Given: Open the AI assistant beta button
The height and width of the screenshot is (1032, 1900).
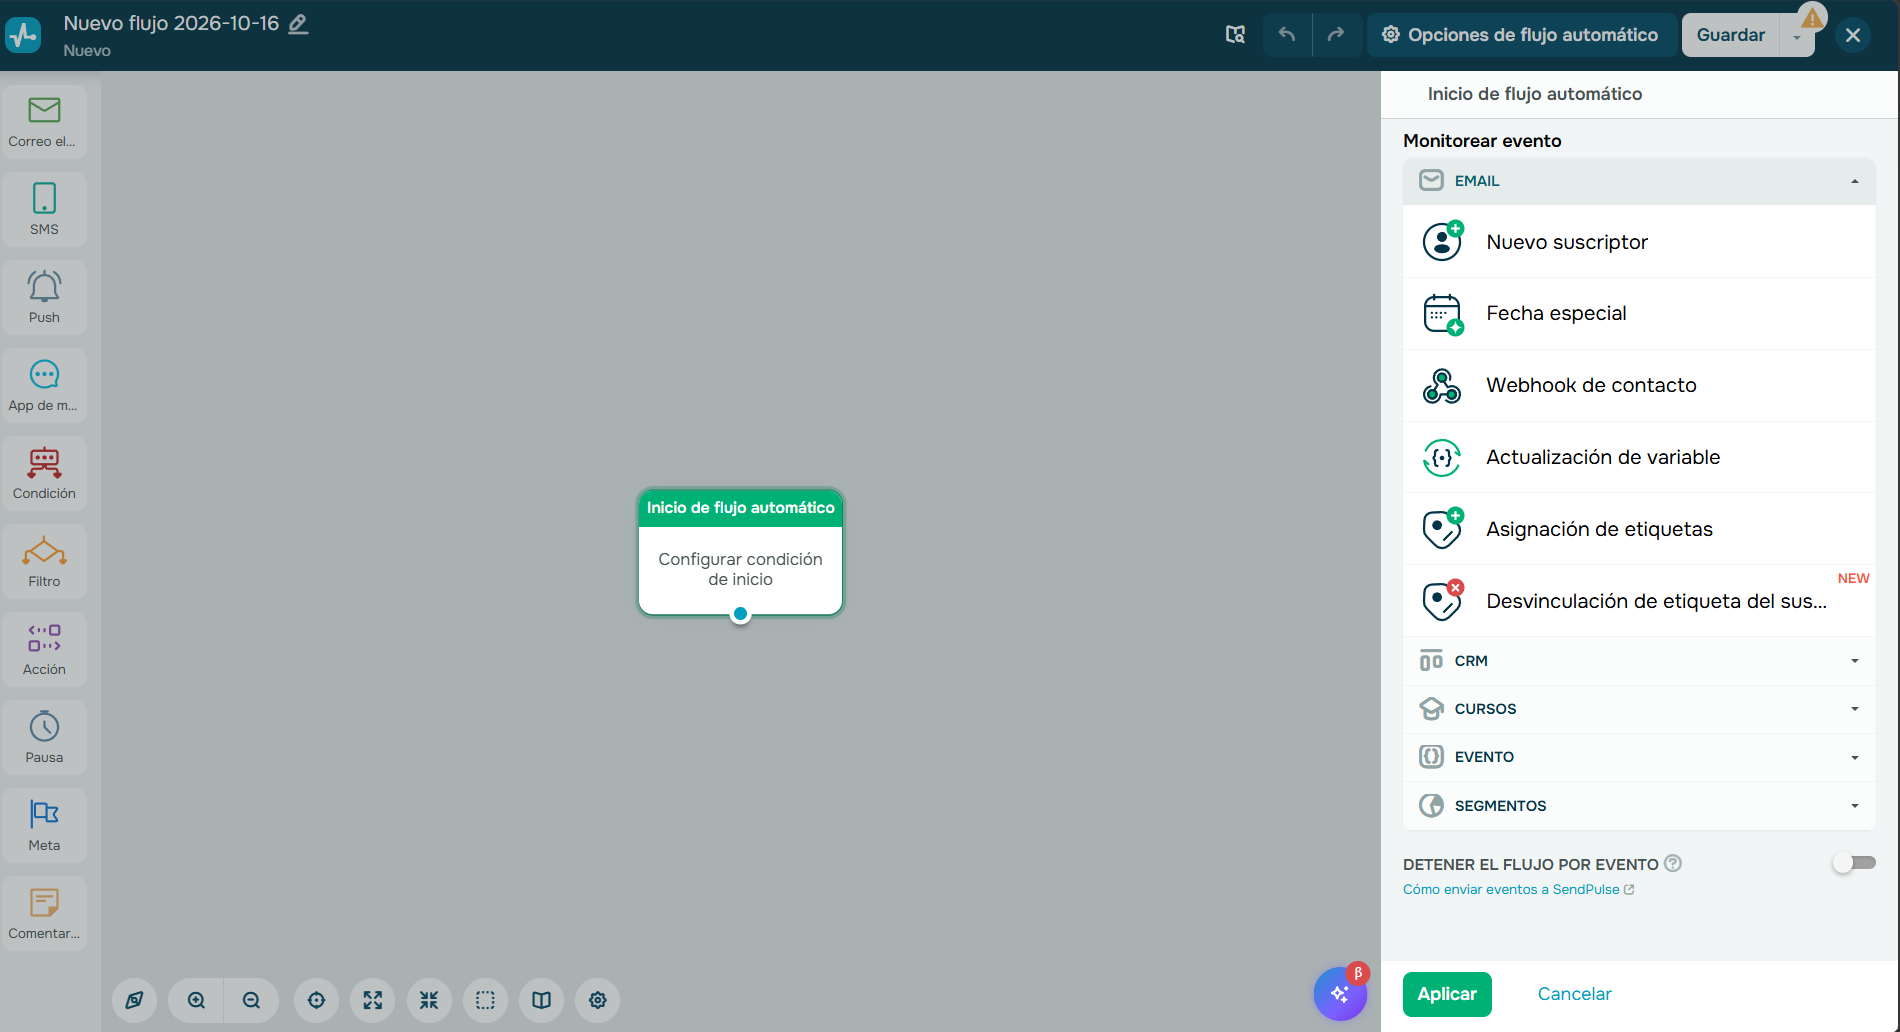Looking at the screenshot, I should point(1340,993).
